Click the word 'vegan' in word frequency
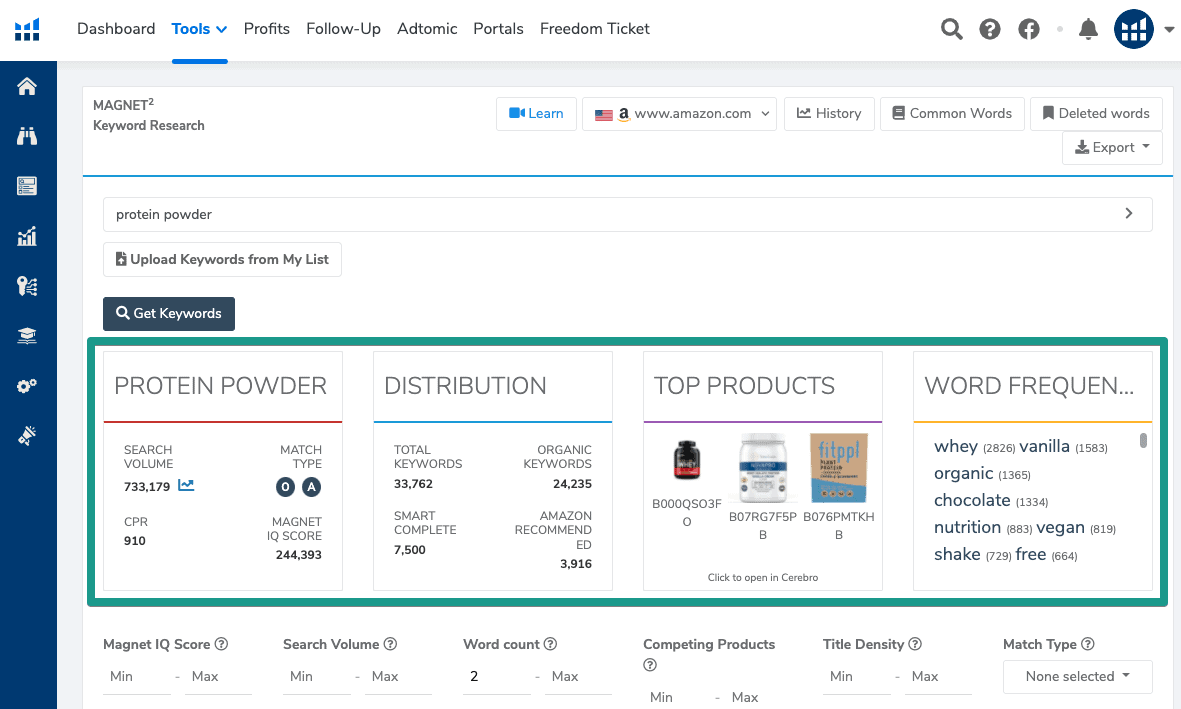The image size is (1181, 709). pos(1060,527)
